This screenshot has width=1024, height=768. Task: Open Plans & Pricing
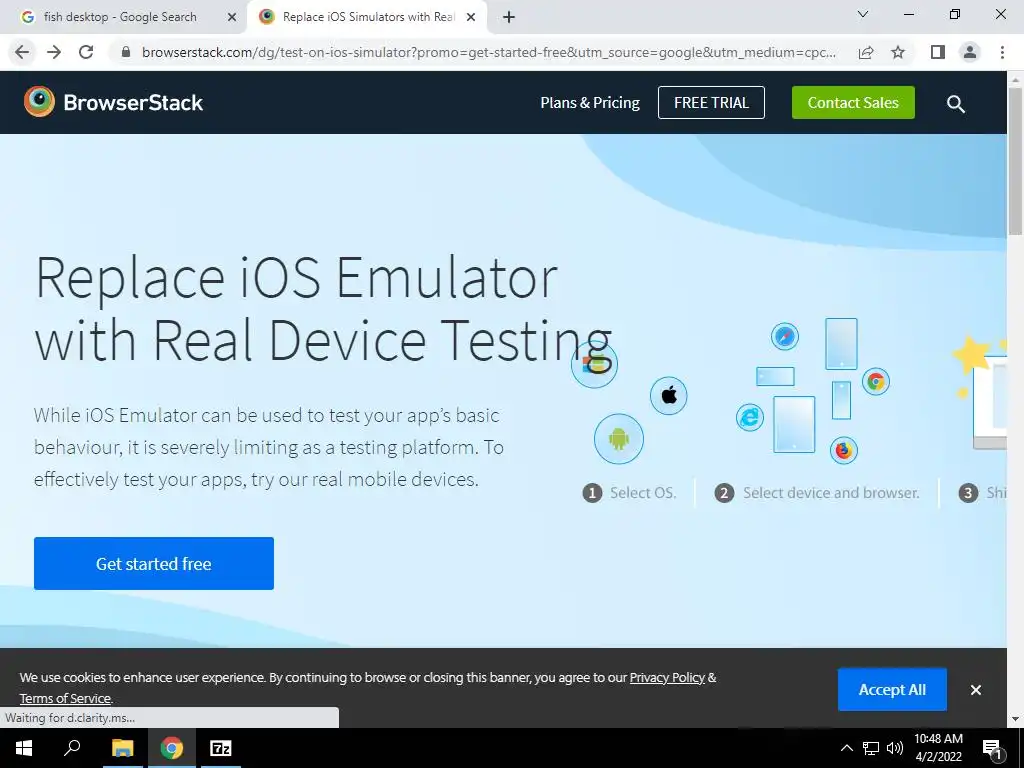tap(590, 103)
